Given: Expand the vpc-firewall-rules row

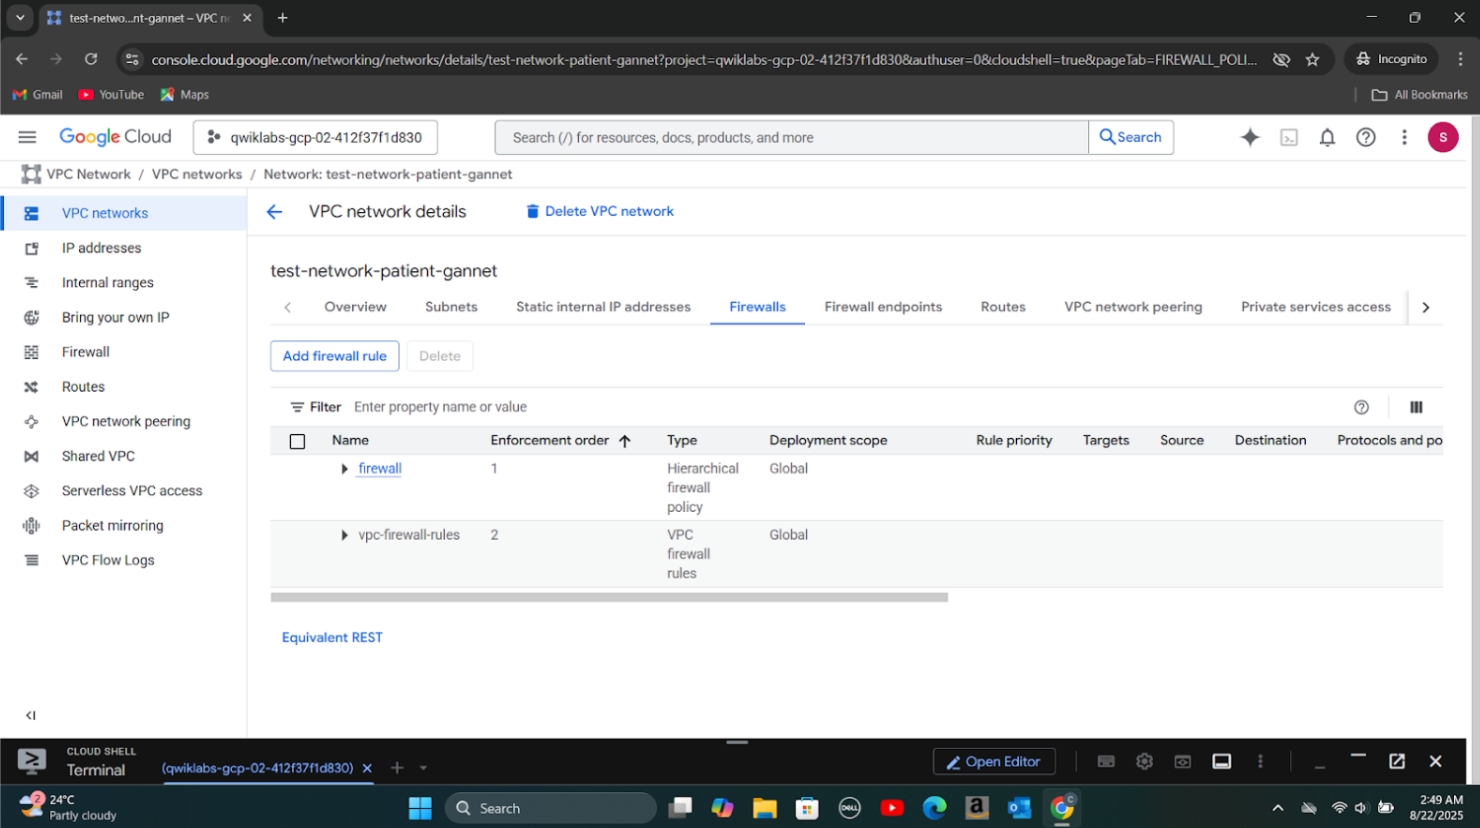Looking at the screenshot, I should point(345,535).
